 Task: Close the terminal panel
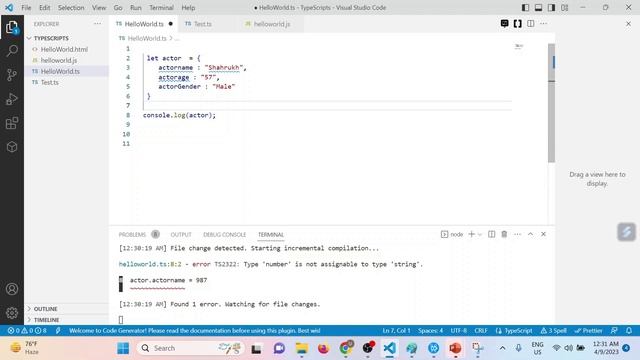point(543,234)
